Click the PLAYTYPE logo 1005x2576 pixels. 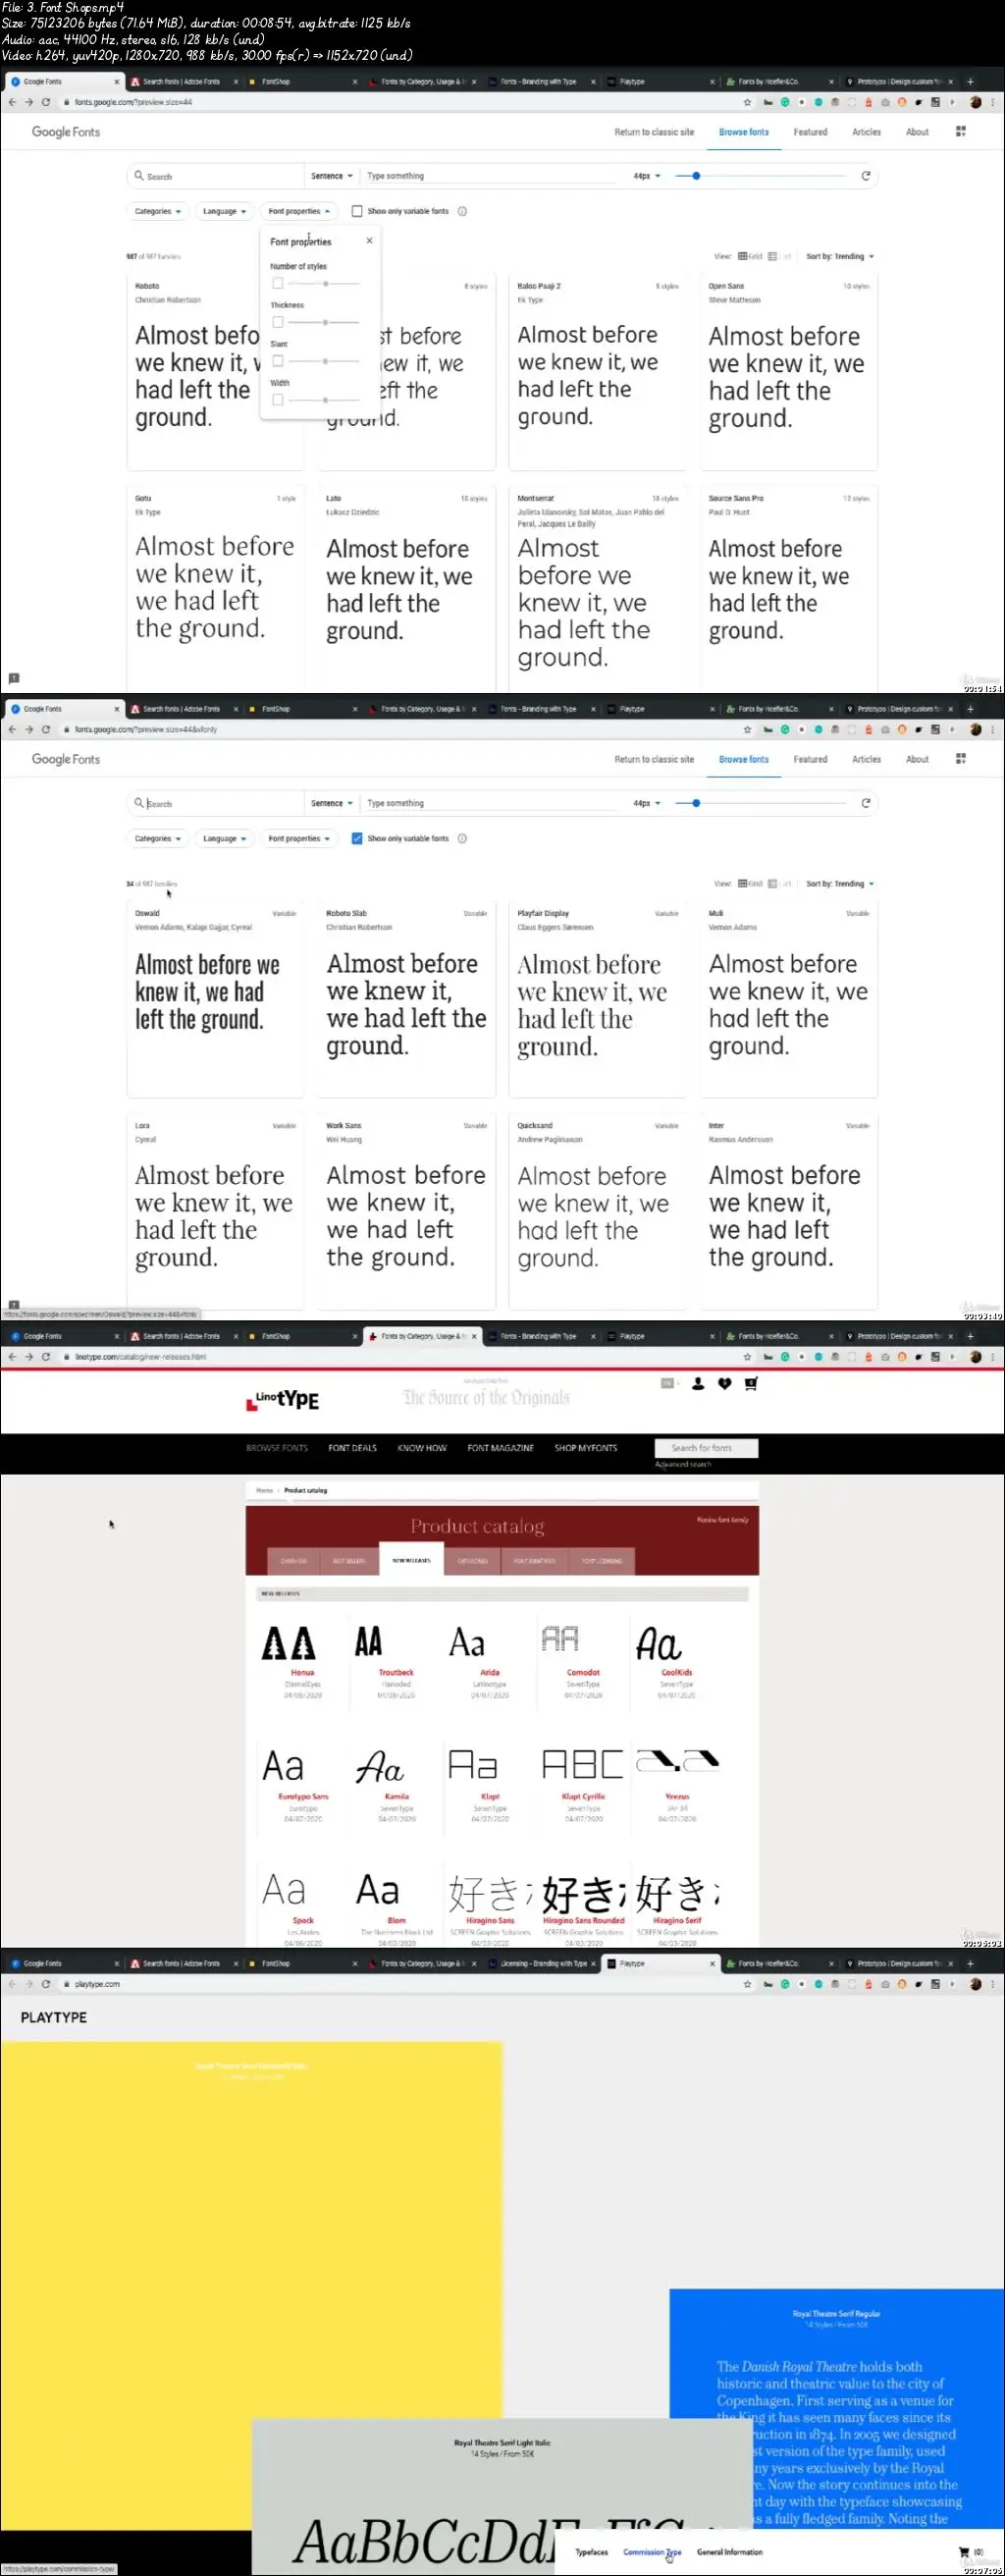tap(54, 2018)
